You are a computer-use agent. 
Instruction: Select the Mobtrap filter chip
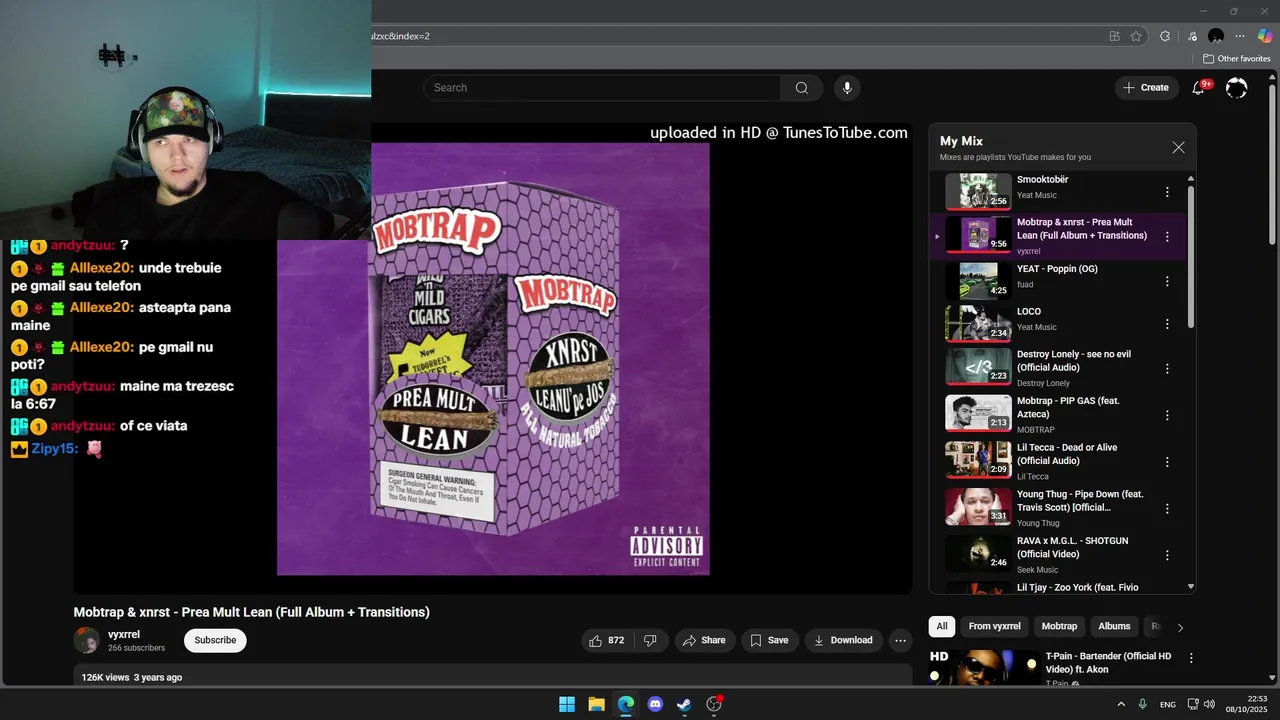click(x=1059, y=627)
